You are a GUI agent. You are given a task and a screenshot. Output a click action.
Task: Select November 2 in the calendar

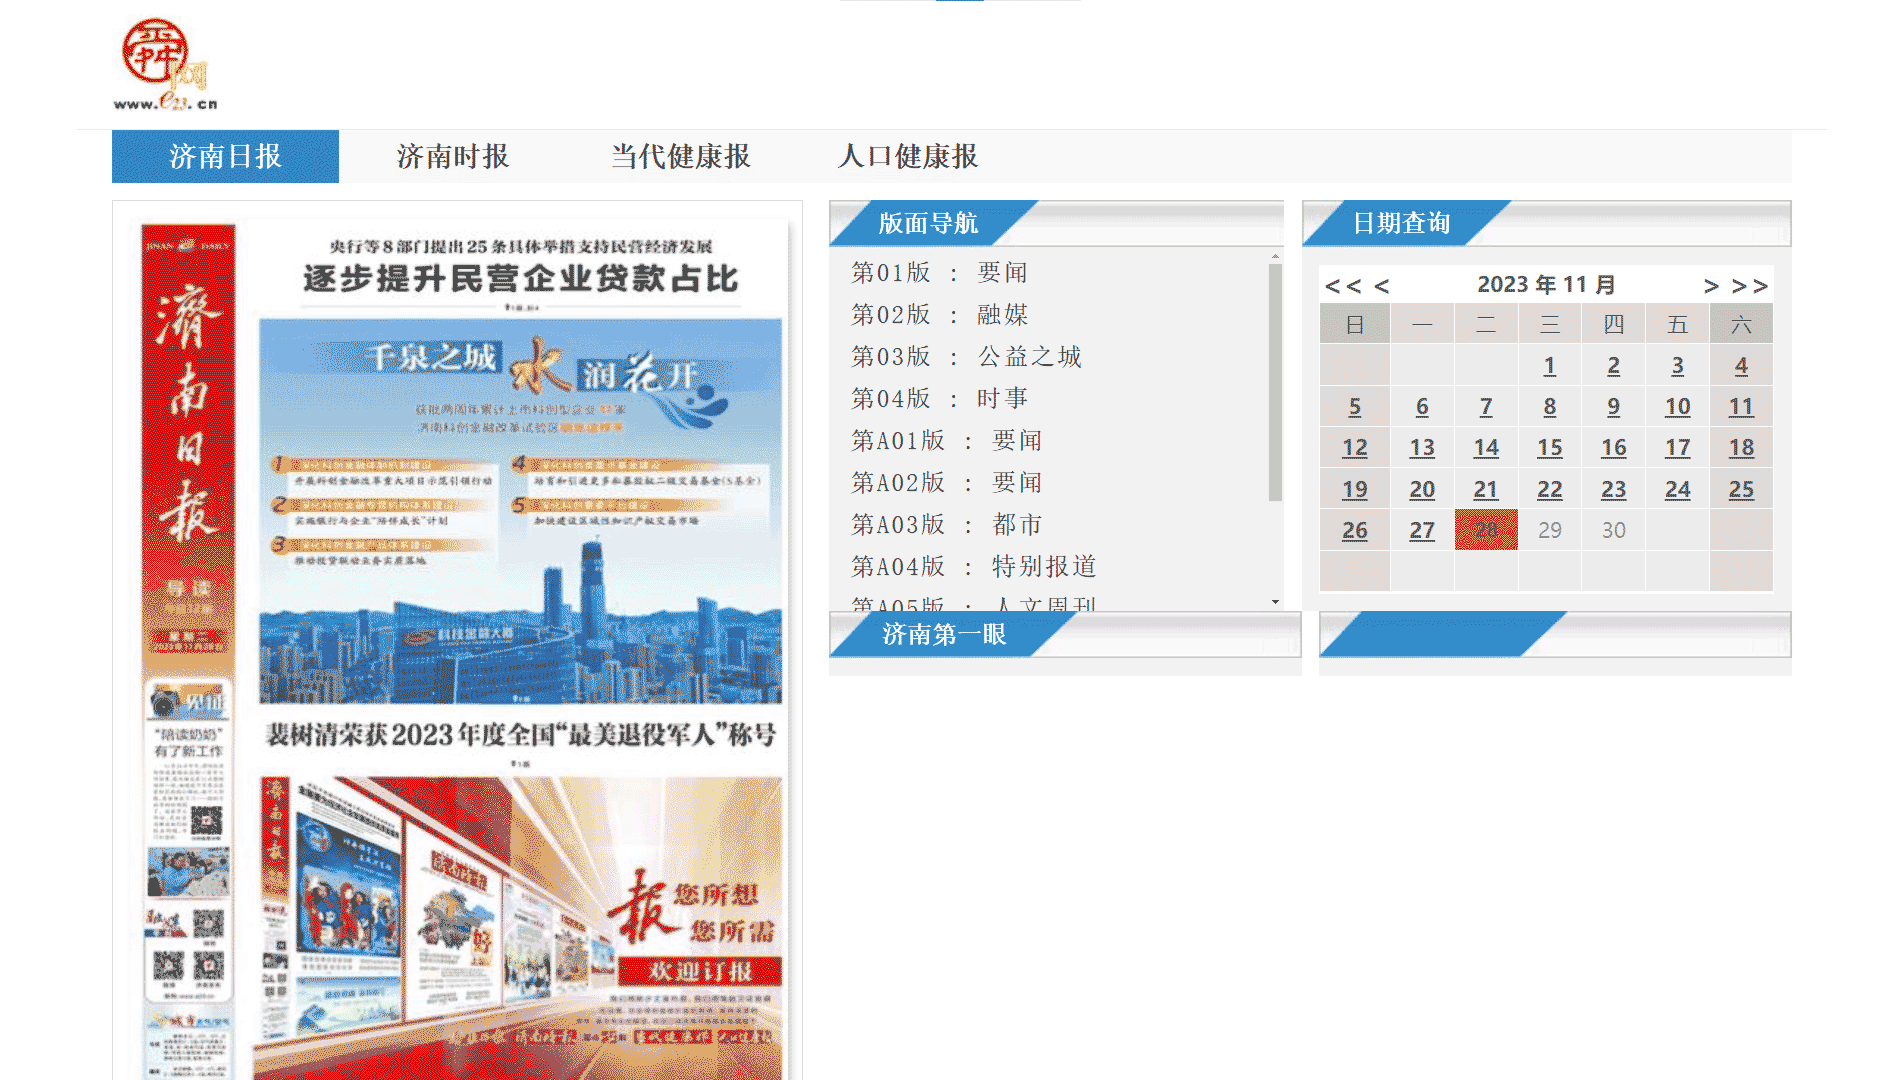(x=1613, y=366)
